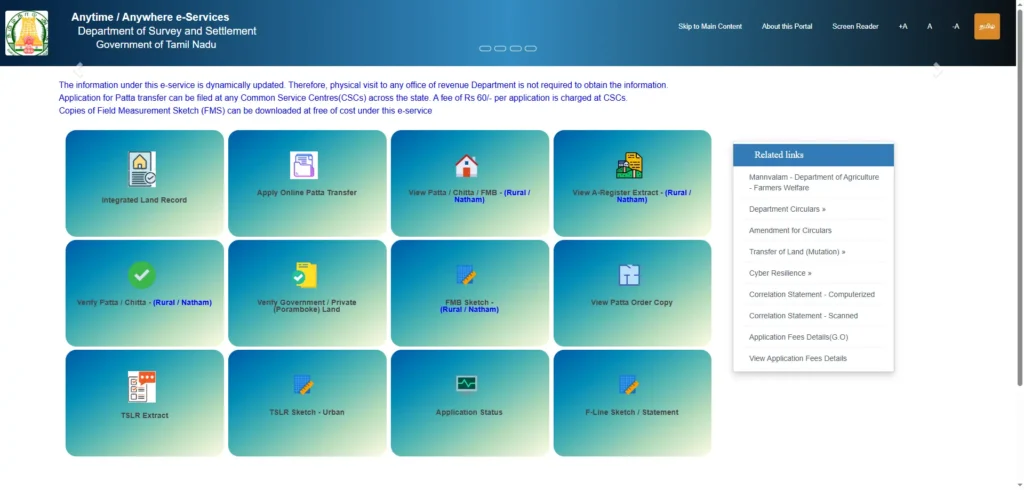The height and width of the screenshot is (490, 1024).
Task: Open Correlation Statement - Scanned link
Action: coord(803,316)
